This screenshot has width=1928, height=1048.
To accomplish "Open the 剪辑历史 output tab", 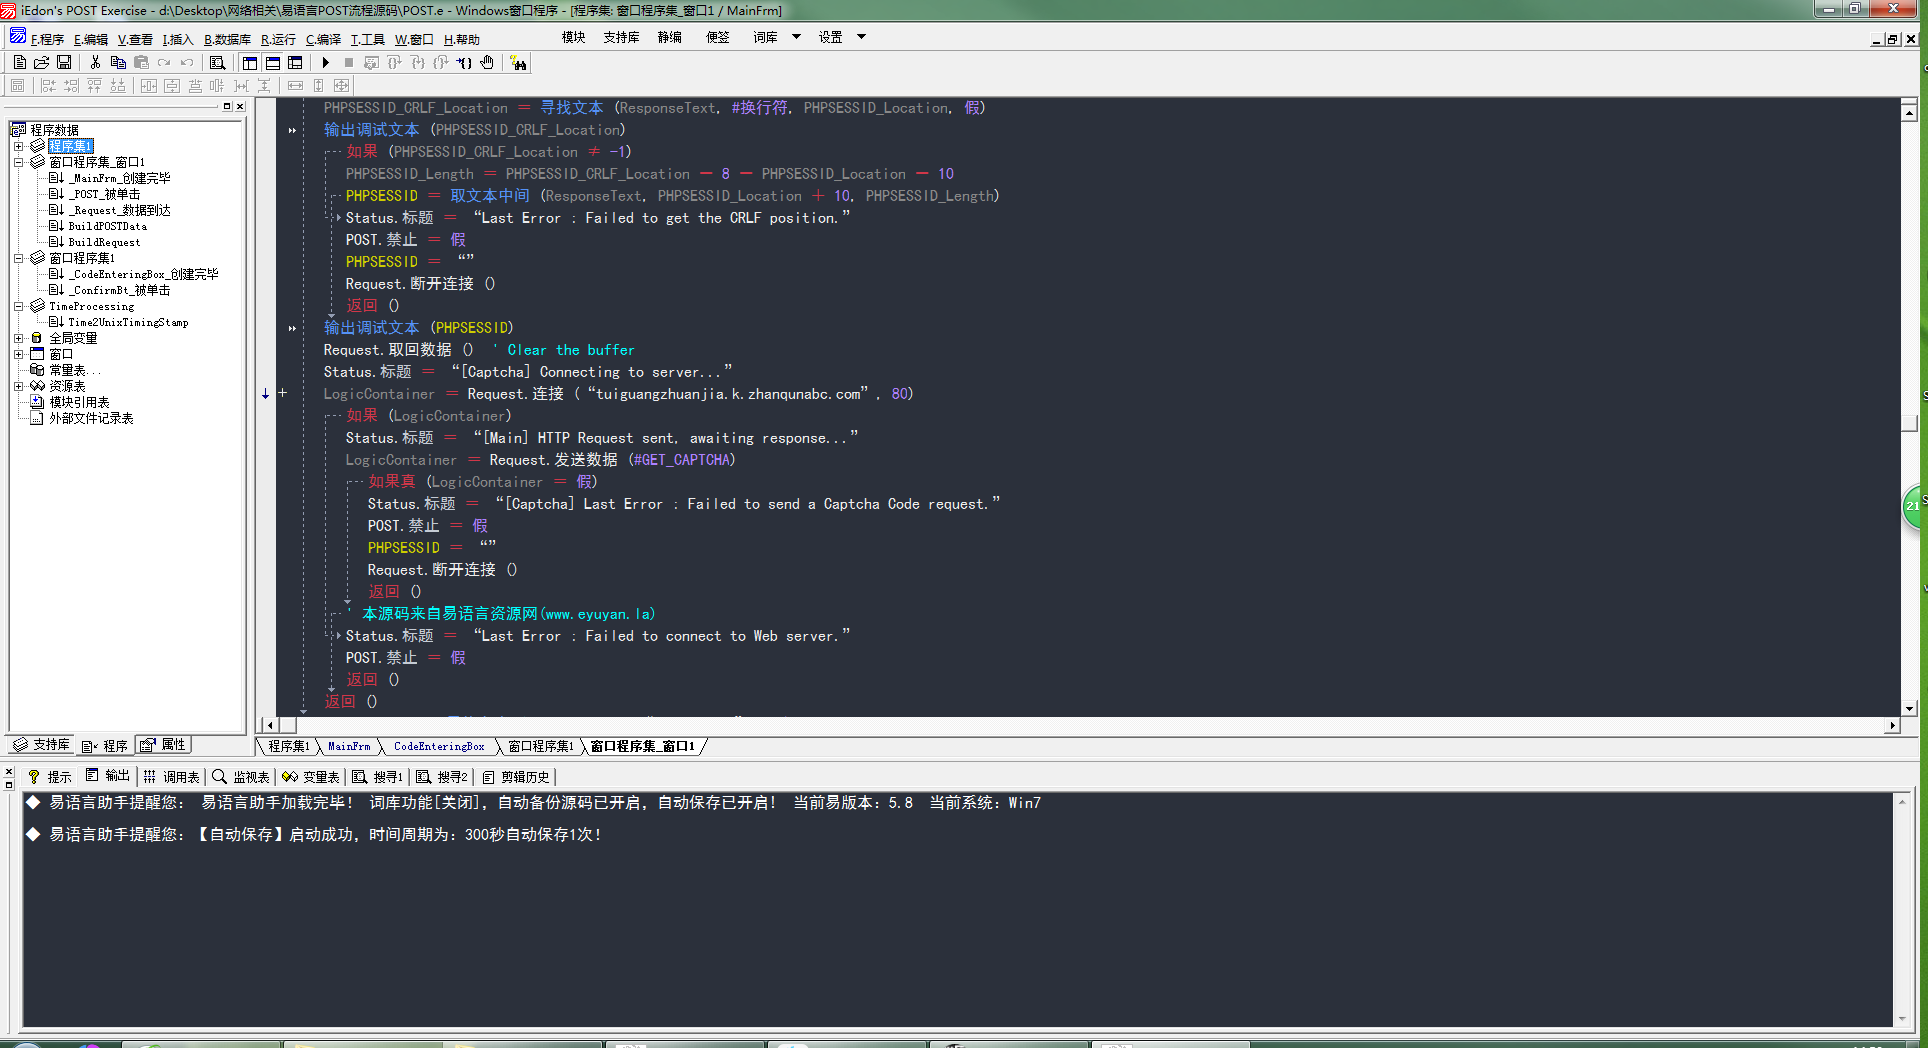I will click(516, 777).
